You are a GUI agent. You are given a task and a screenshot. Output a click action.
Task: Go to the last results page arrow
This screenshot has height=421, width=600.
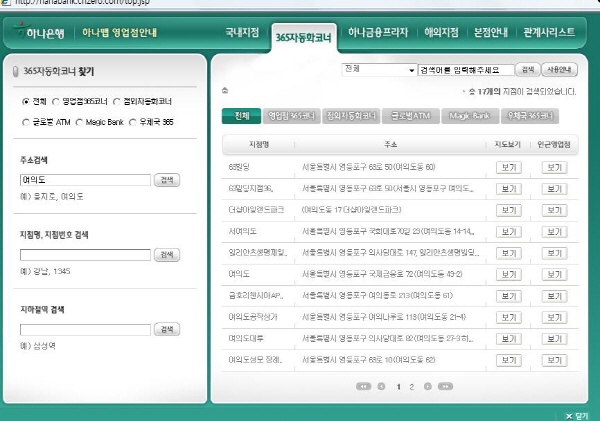[443, 385]
